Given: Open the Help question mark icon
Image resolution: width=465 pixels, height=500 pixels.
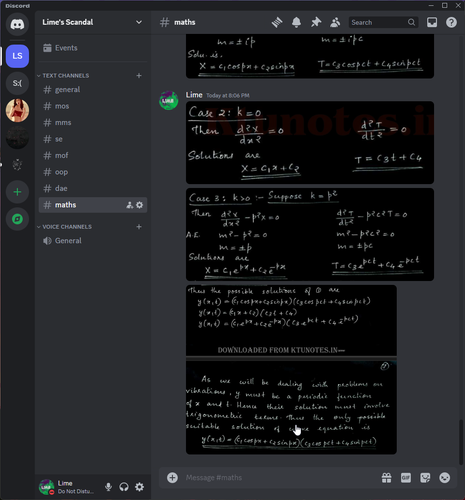Looking at the screenshot, I should pyautogui.click(x=451, y=22).
